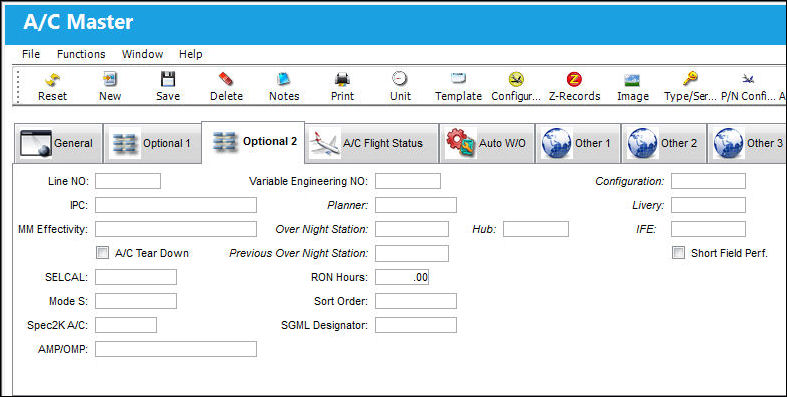Switch to the Other 3 tab
This screenshot has height=397, width=787.
(748, 144)
